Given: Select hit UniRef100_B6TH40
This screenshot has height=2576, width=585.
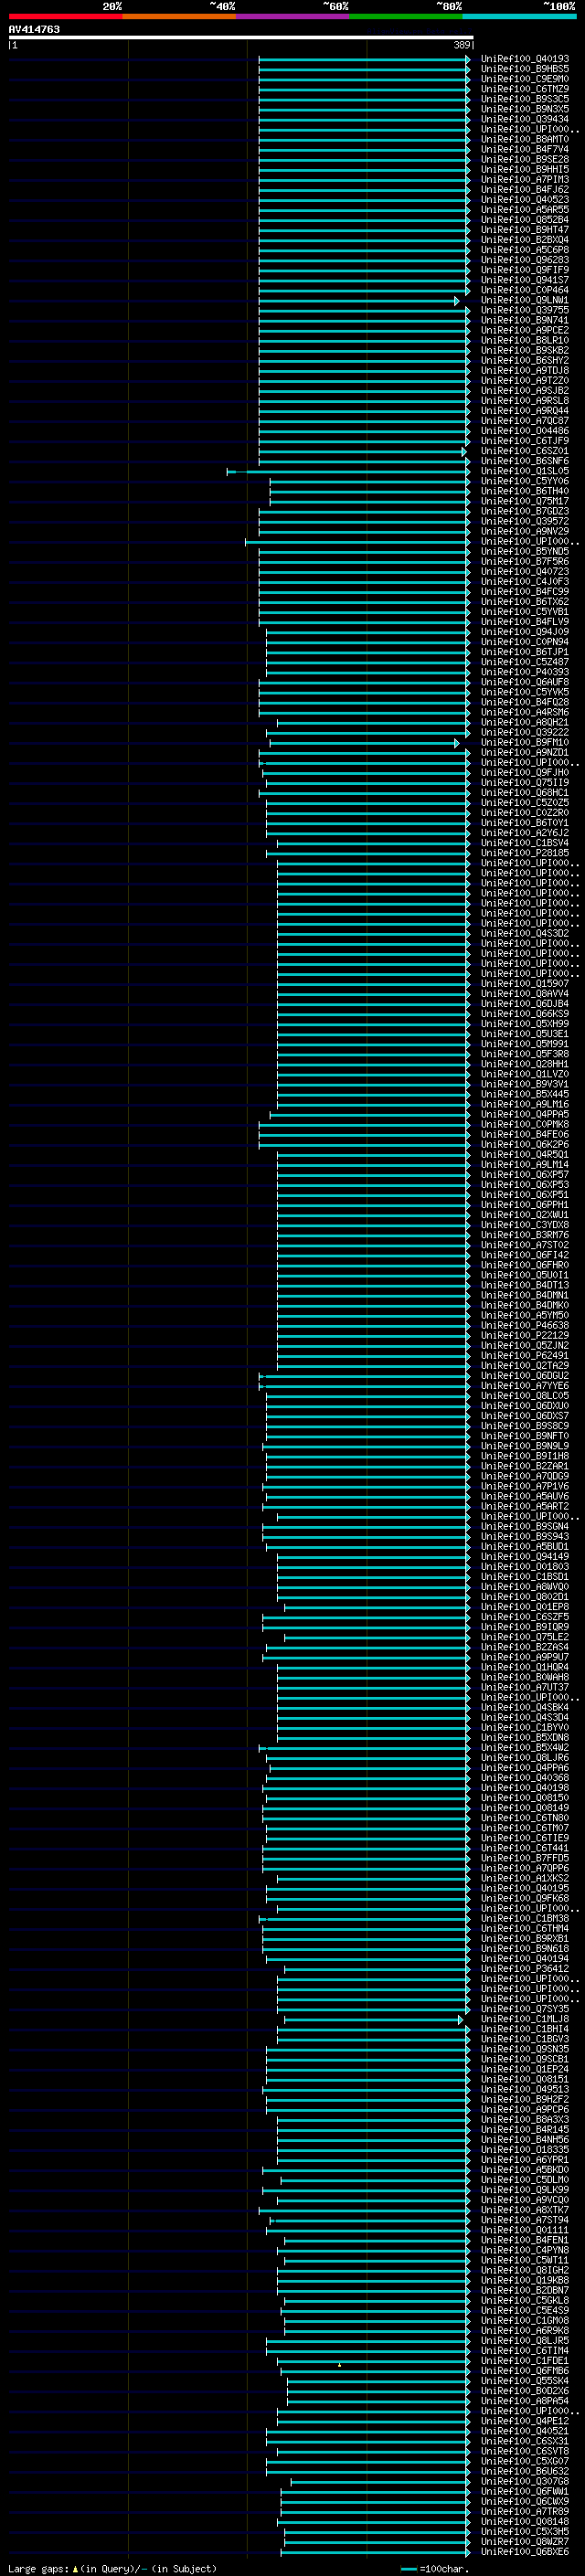Looking at the screenshot, I should pyautogui.click(x=524, y=491).
